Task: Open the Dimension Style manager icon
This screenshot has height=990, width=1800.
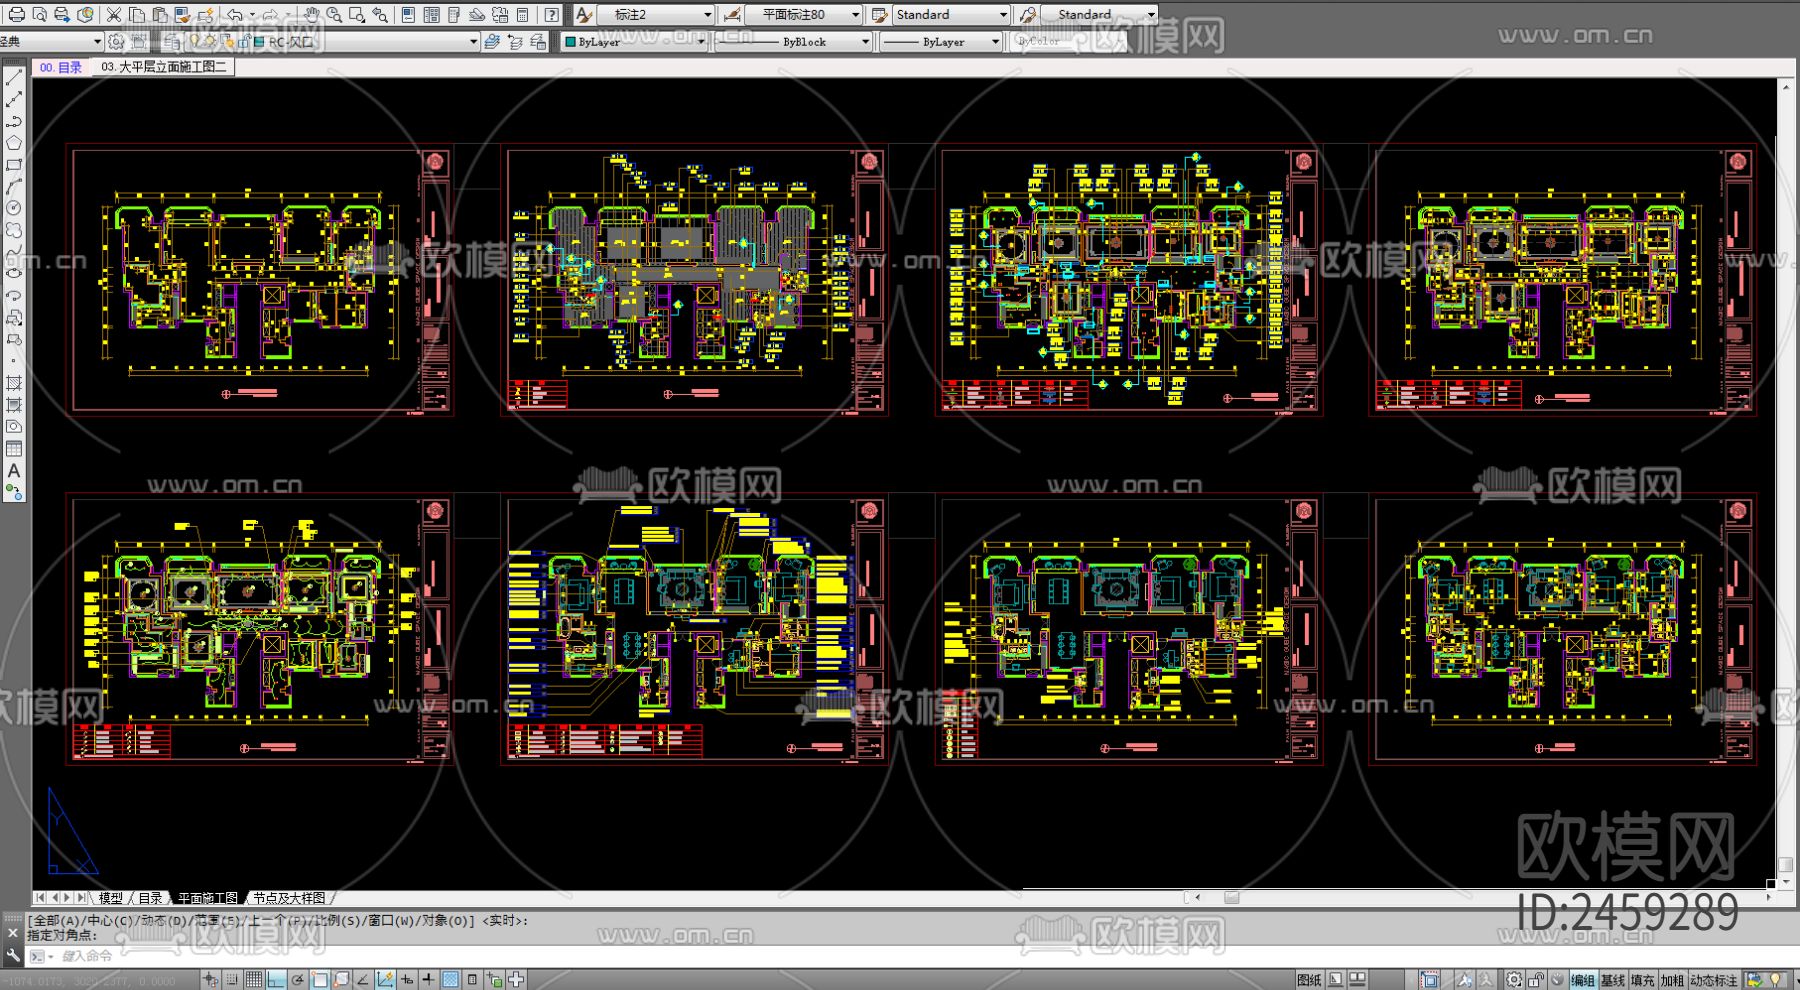Action: [x=732, y=15]
